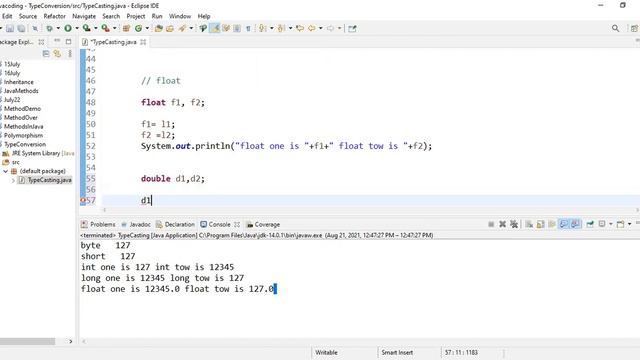Select JRE System Library in the tree
This screenshot has width=640, height=360.
(x=38, y=153)
